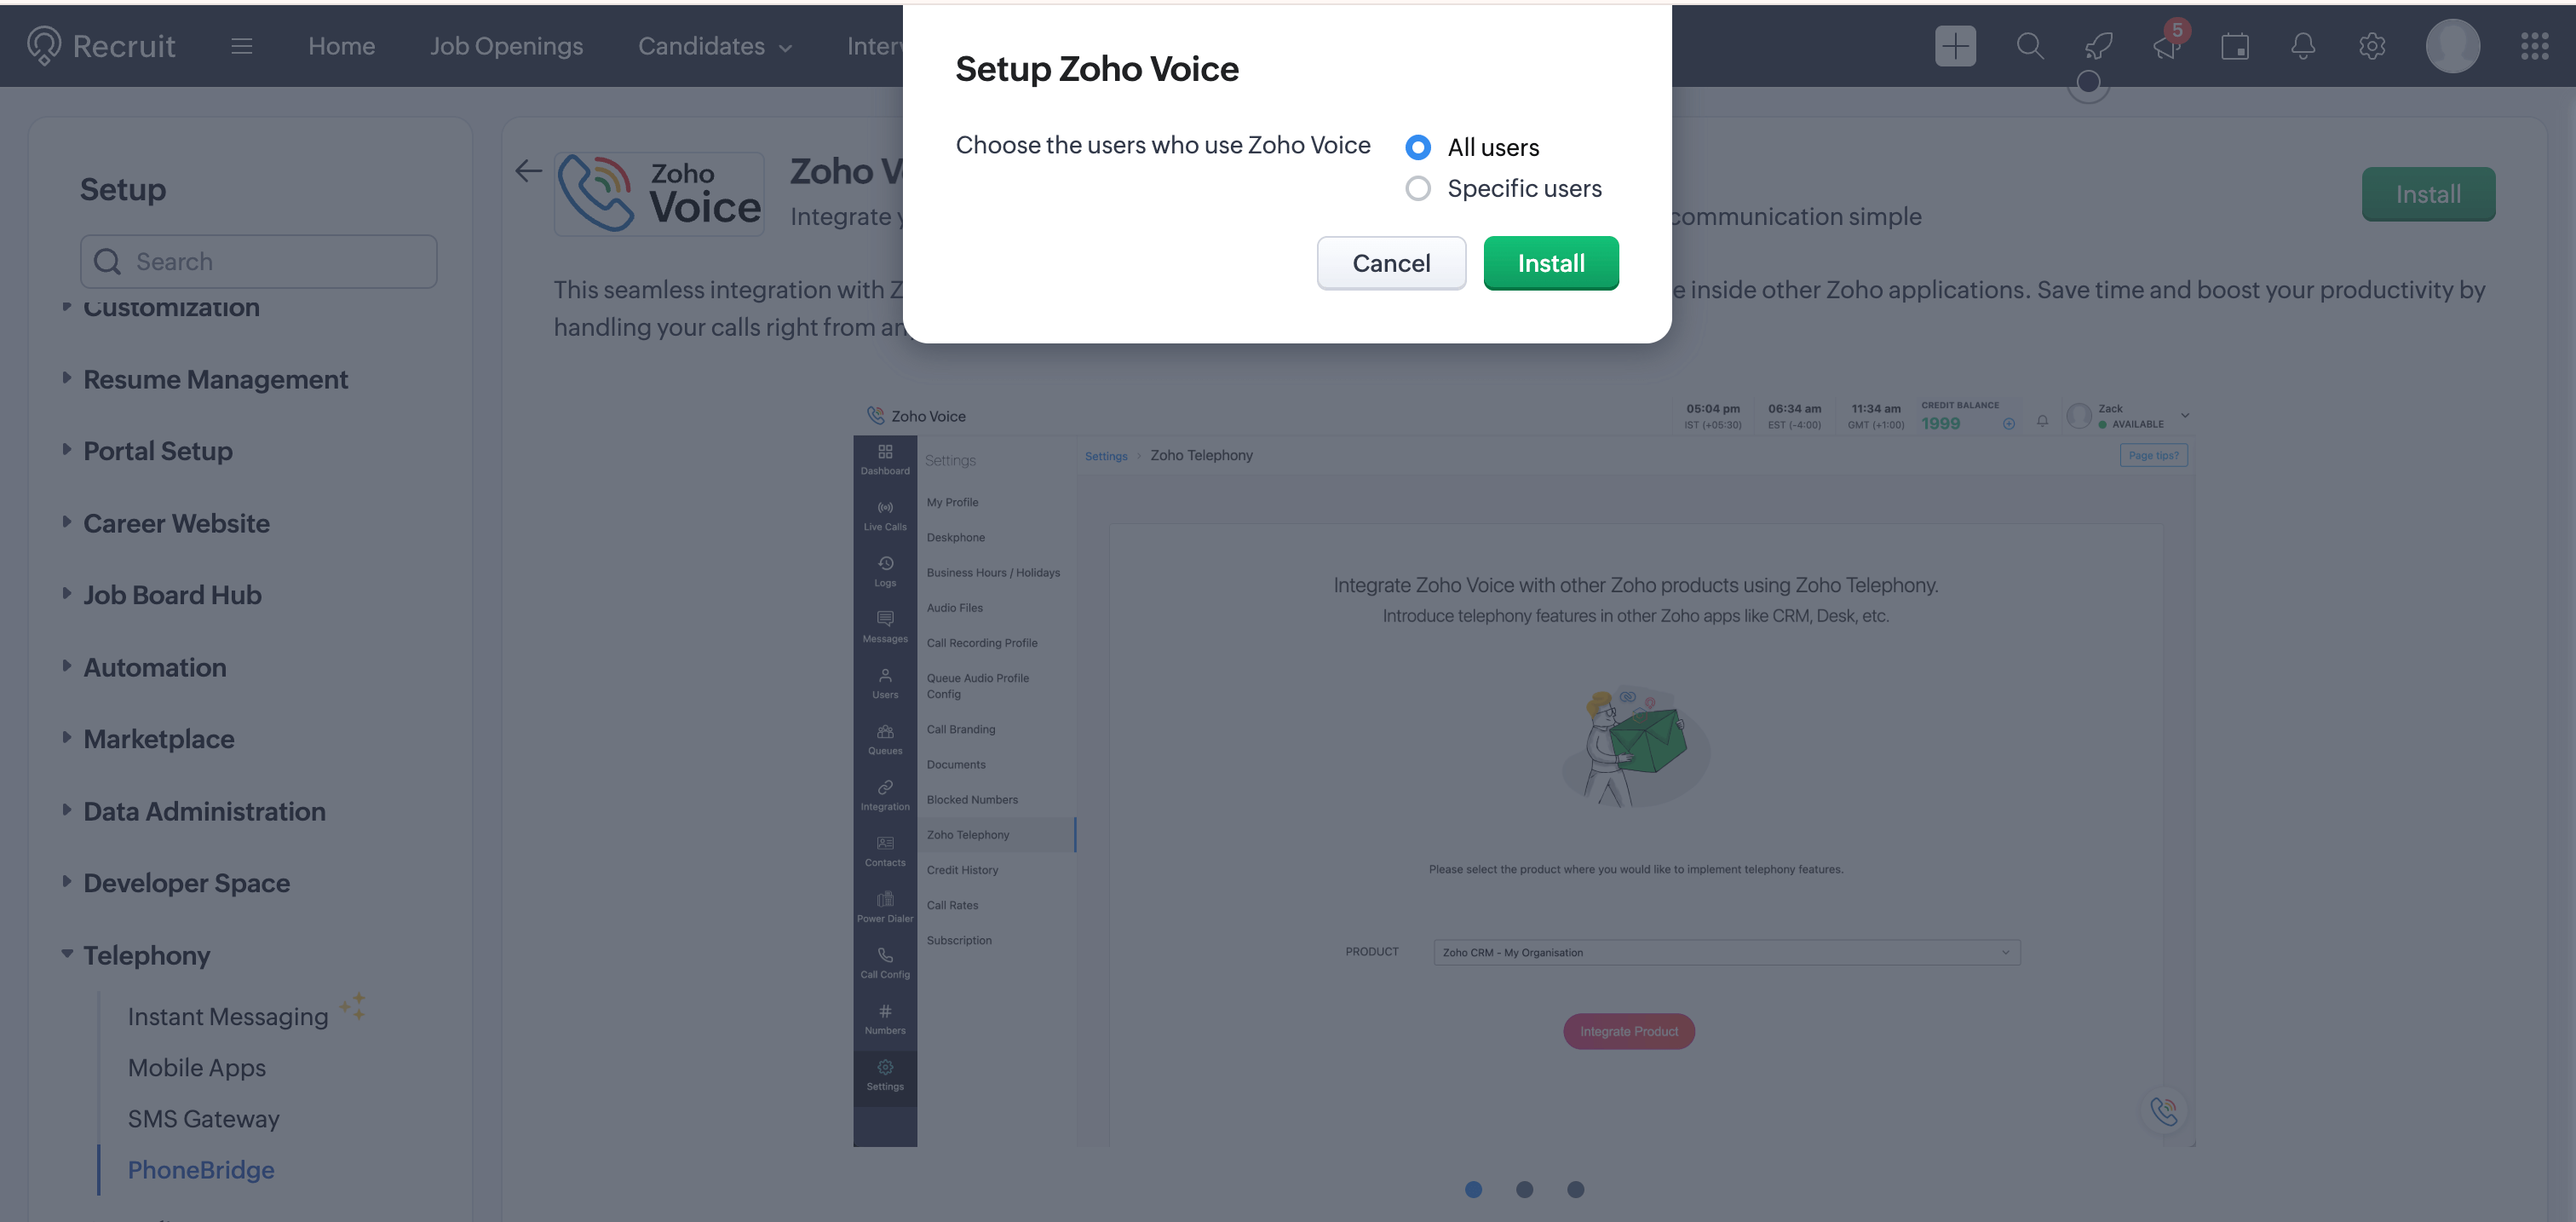Screen dimensions: 2576x1222
Task: Click Cancel in Setup Zoho Voice dialog
Action: point(1390,263)
